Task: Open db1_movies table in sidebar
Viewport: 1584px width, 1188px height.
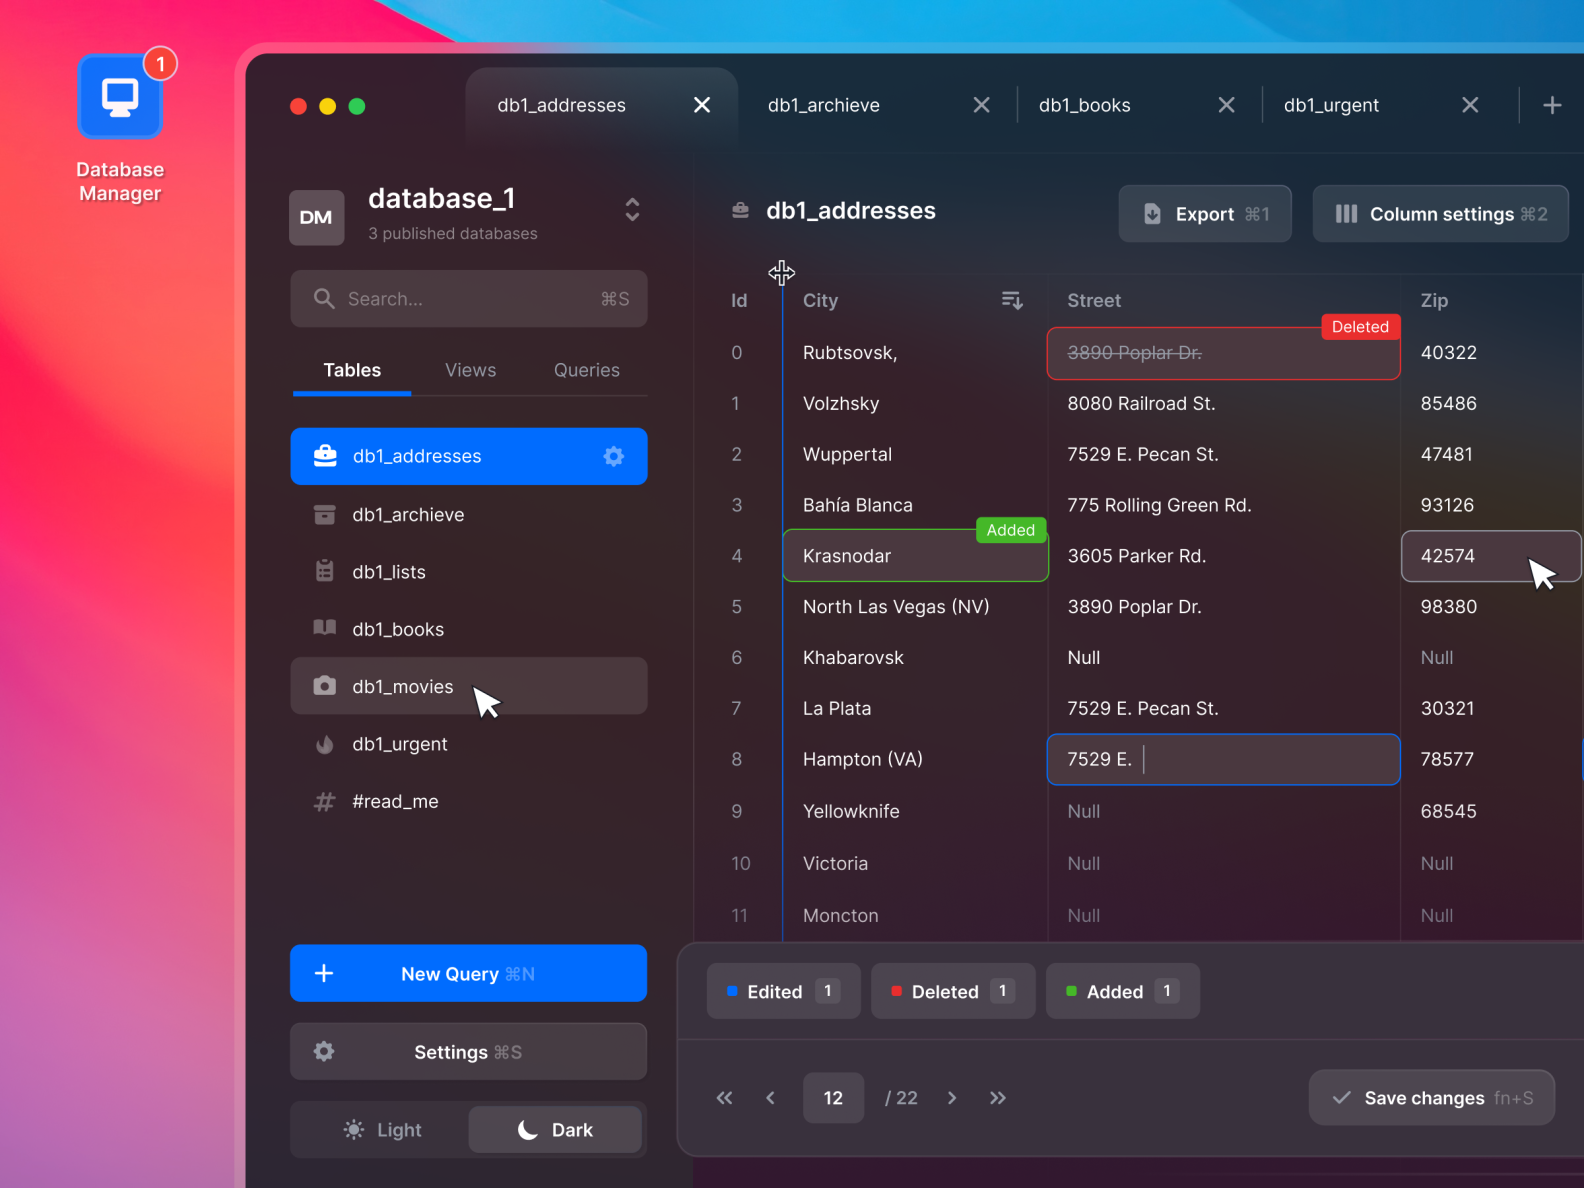Action: click(x=469, y=686)
